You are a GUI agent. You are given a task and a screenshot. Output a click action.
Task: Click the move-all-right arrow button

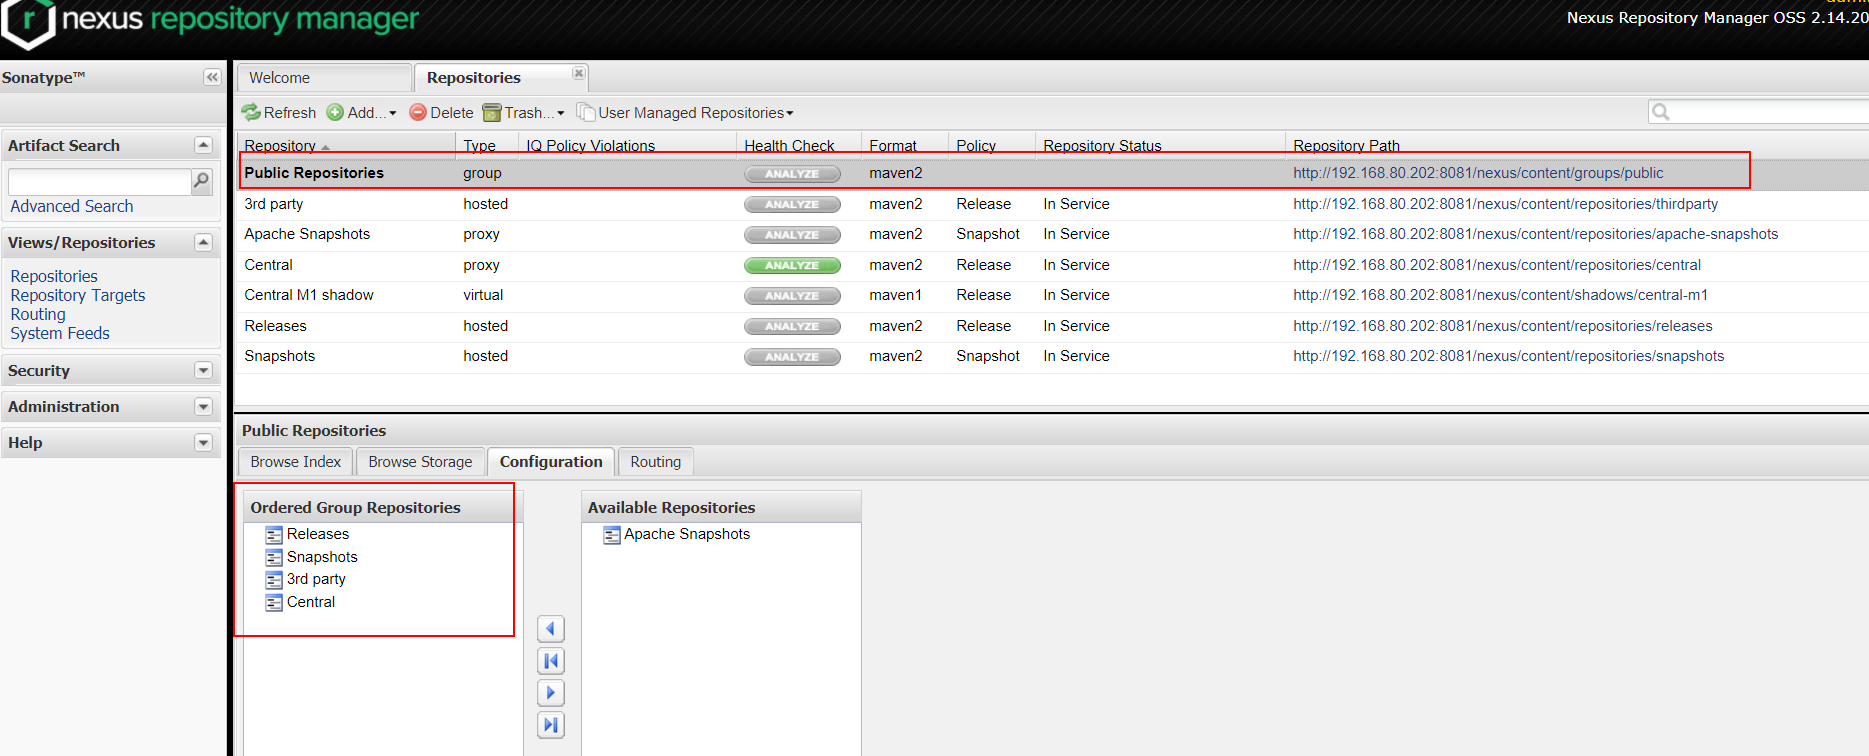click(551, 725)
